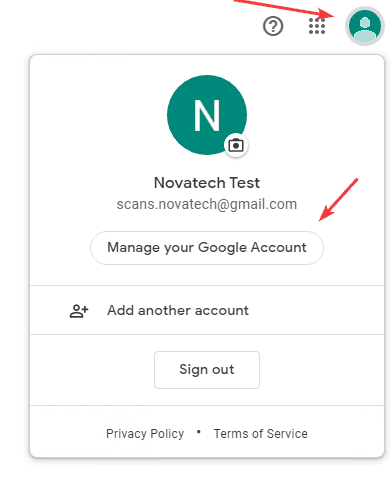Viewport: 391px width, 486px height.
Task: Click the account avatar in top corner
Action: pyautogui.click(x=365, y=26)
